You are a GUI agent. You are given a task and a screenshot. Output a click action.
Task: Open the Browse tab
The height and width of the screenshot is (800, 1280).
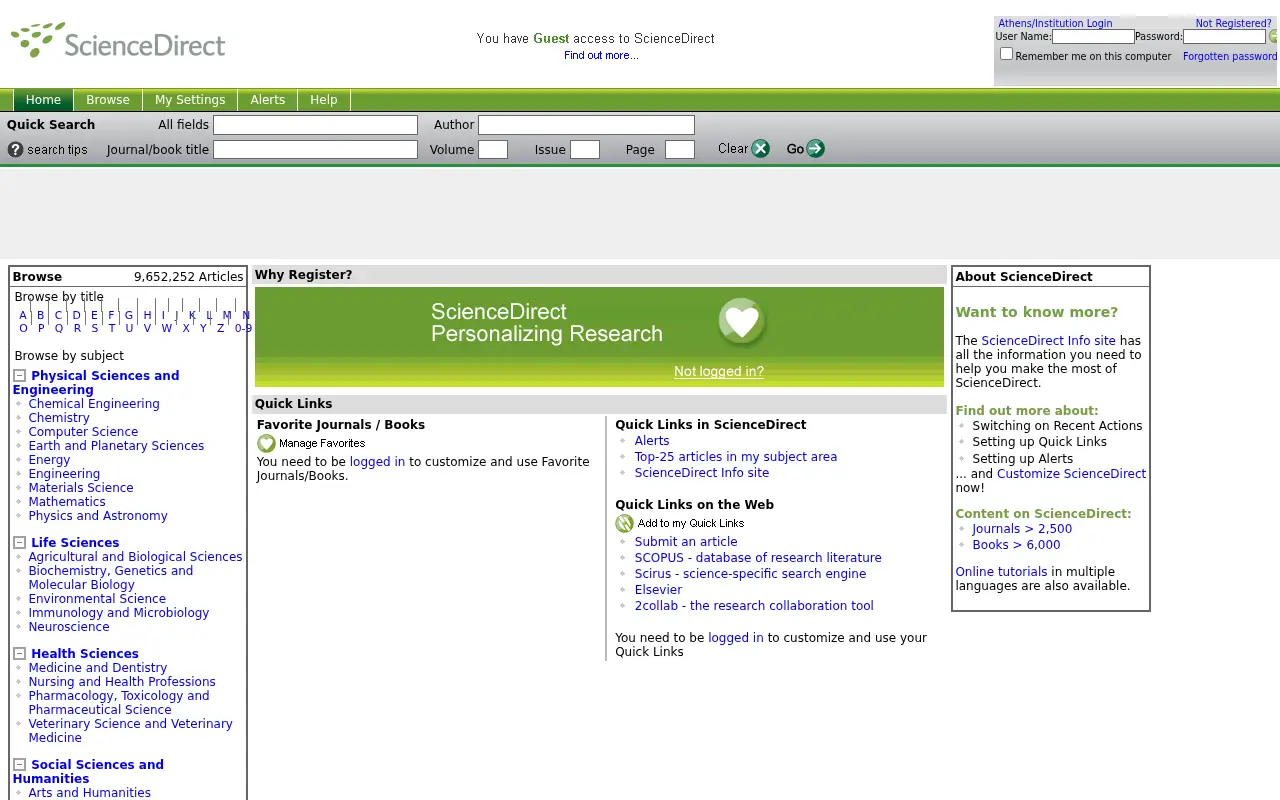[x=108, y=100]
